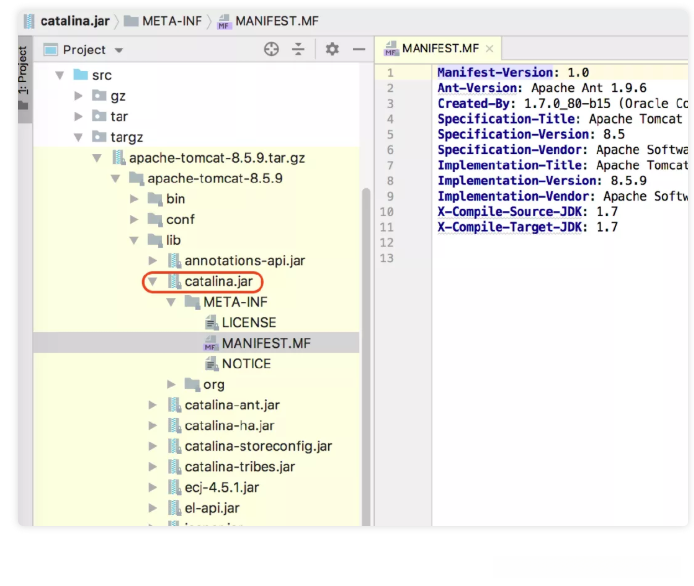Click the Ant-Version key on line 2
The width and height of the screenshot is (694, 586).
tap(477, 88)
